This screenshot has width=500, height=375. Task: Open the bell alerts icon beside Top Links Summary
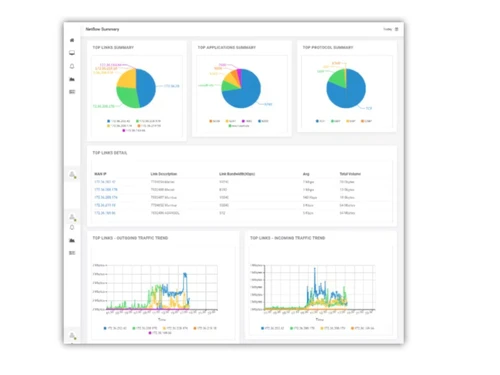72,66
